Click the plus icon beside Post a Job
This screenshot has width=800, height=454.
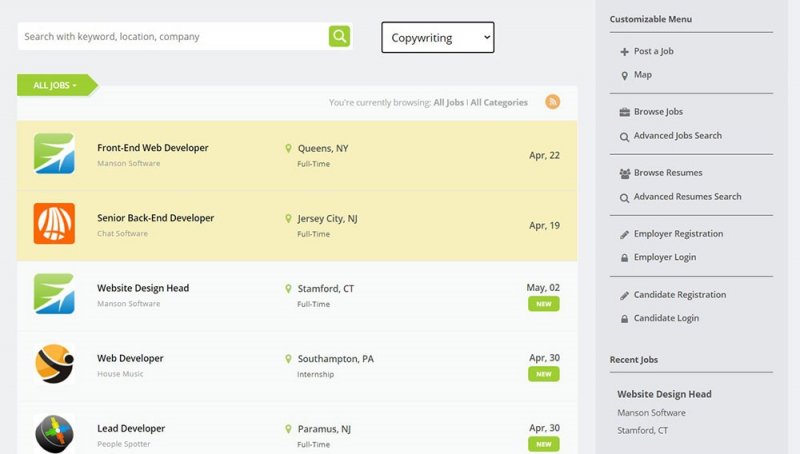(x=624, y=52)
